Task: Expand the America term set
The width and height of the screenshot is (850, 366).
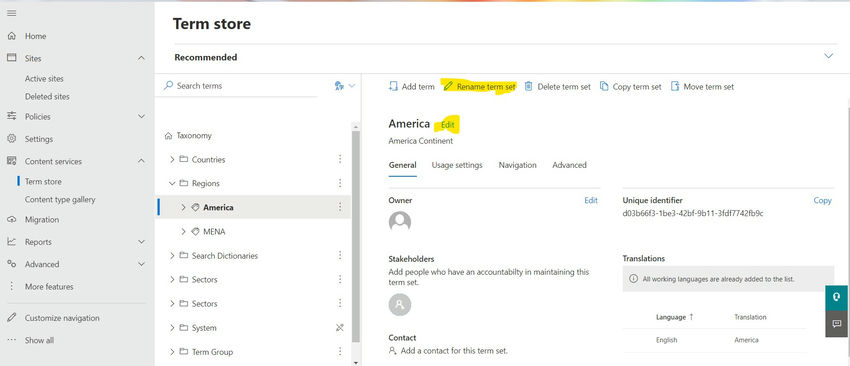Action: (183, 207)
